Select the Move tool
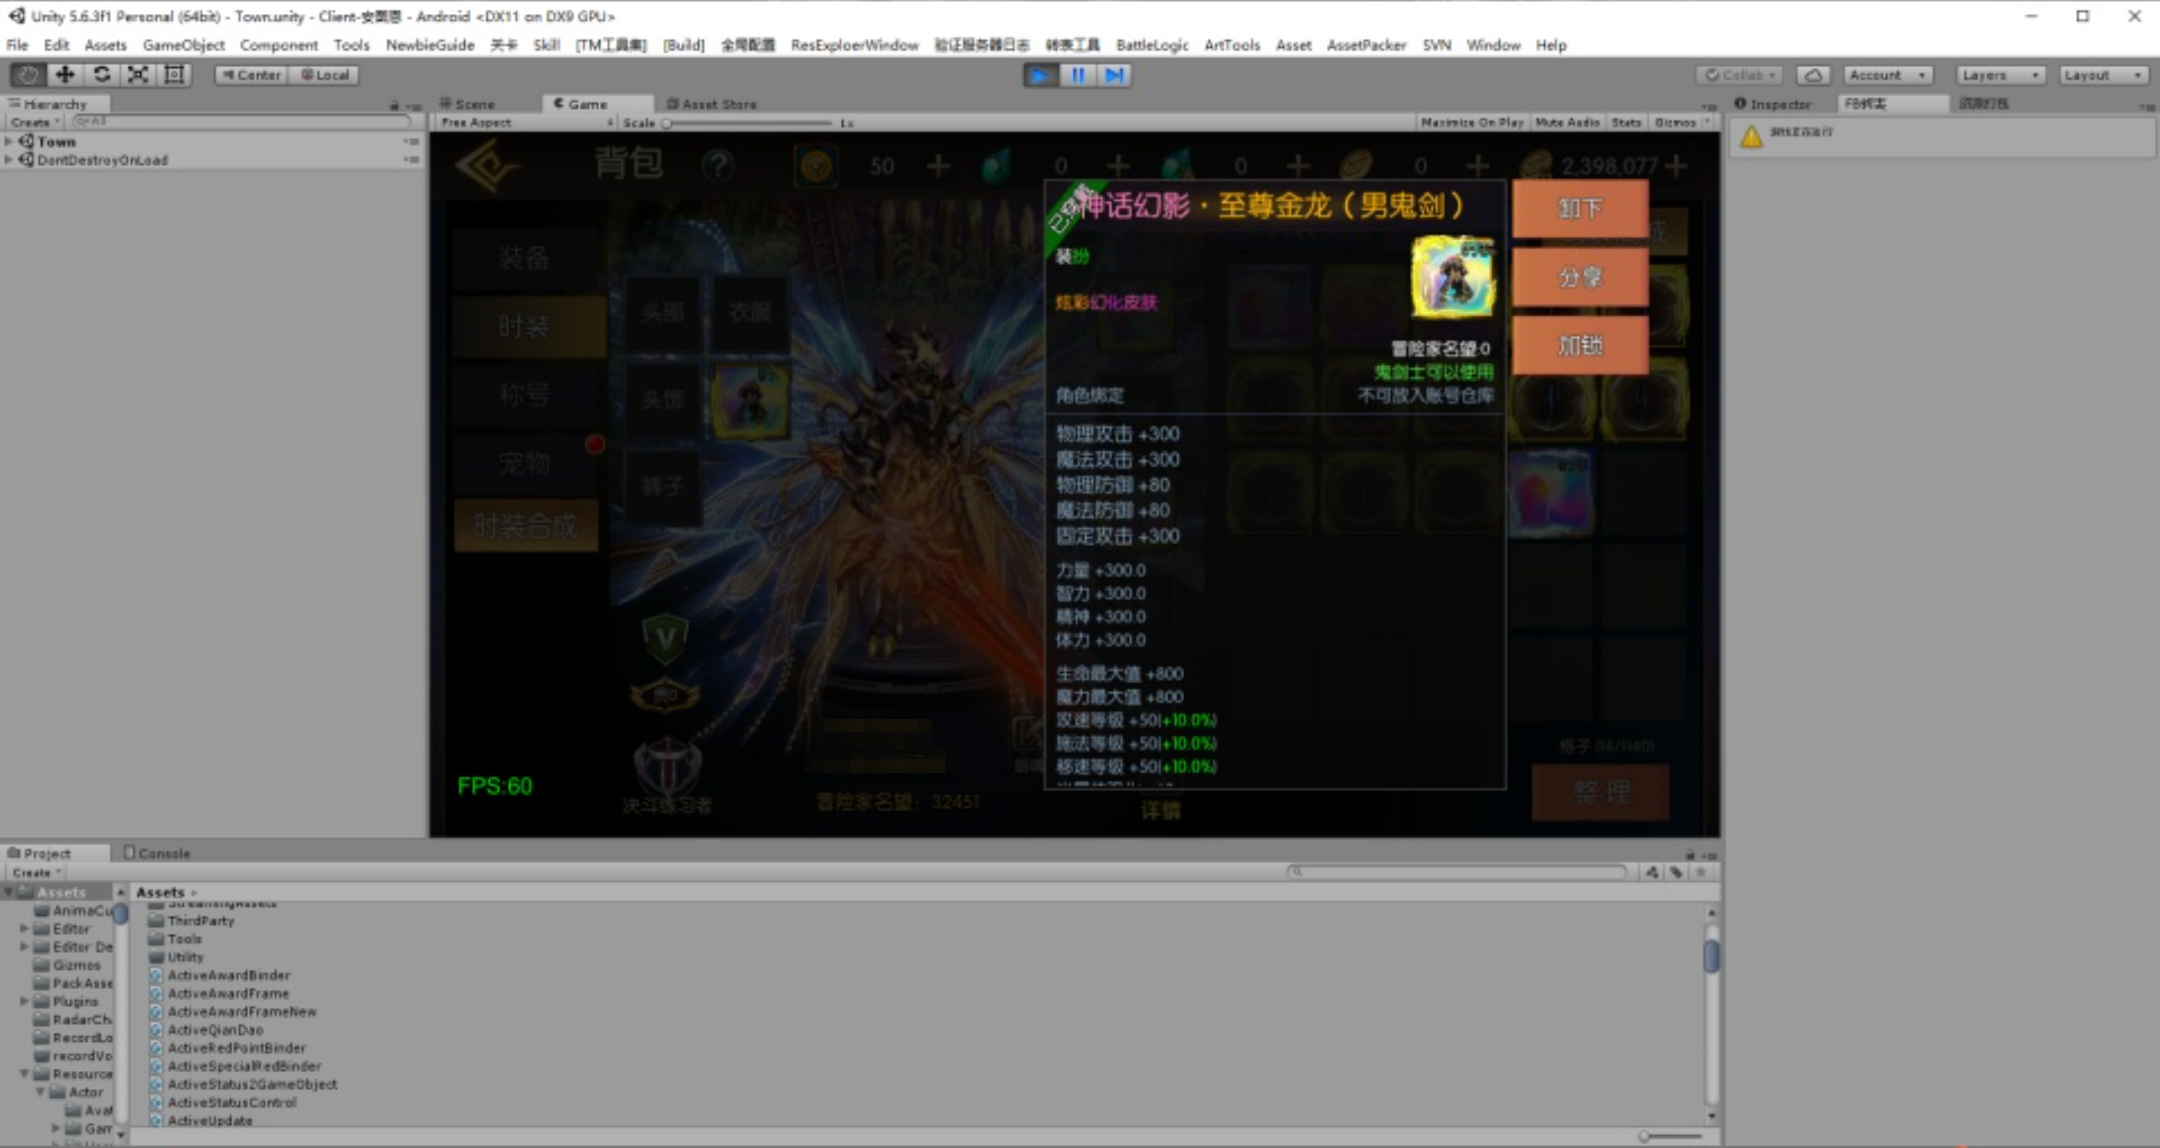Viewport: 2160px width, 1148px height. point(65,75)
